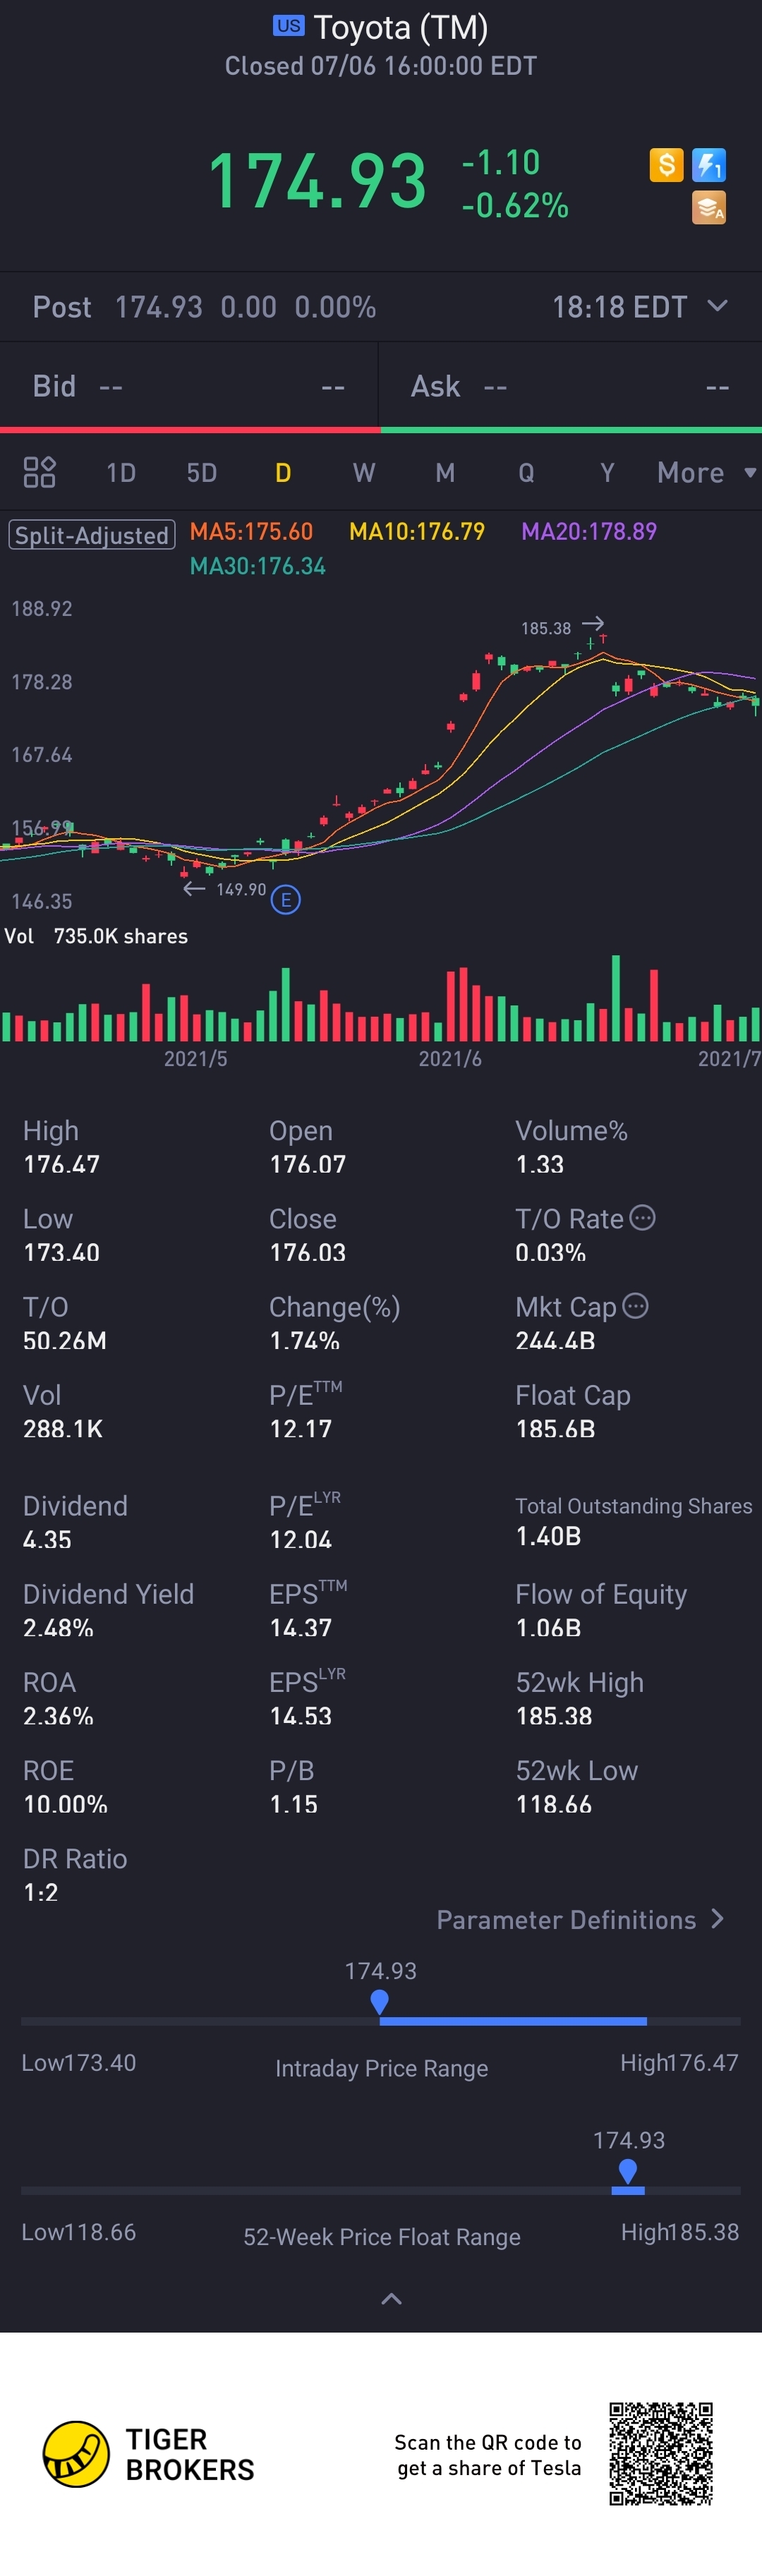Tap the Intraday Price Range marker

pos(379,2002)
